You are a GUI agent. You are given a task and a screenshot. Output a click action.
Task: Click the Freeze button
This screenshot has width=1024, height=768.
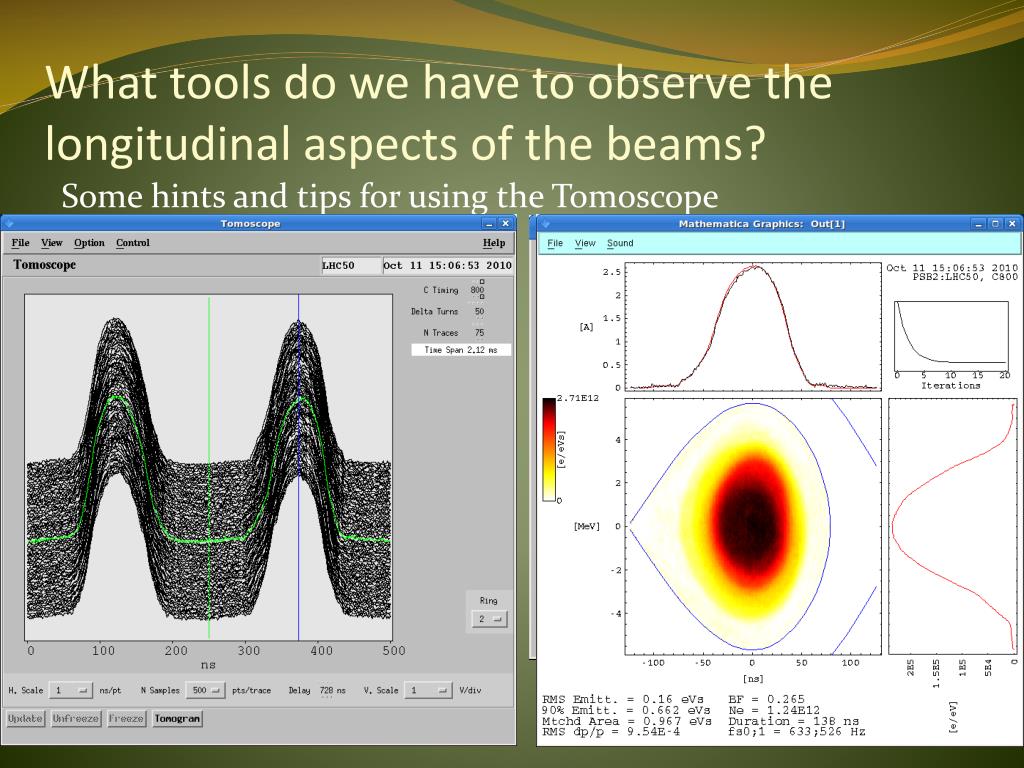click(126, 718)
